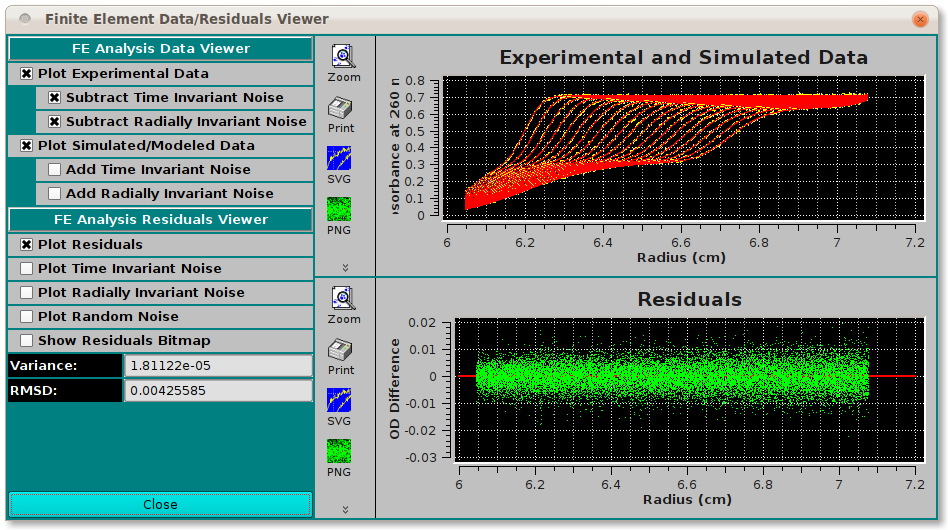Image resolution: width=948 pixels, height=530 pixels.
Task: Expand Residuals plot toolbar overflow chevron
Action: coord(345,509)
